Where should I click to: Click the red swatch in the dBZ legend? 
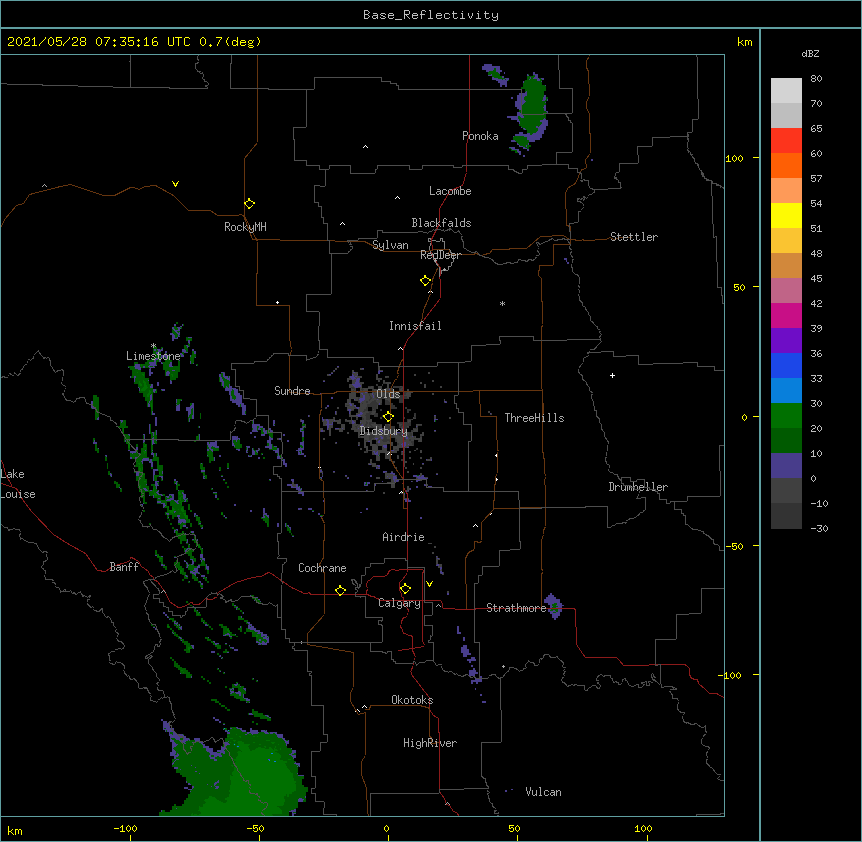pyautogui.click(x=786, y=140)
